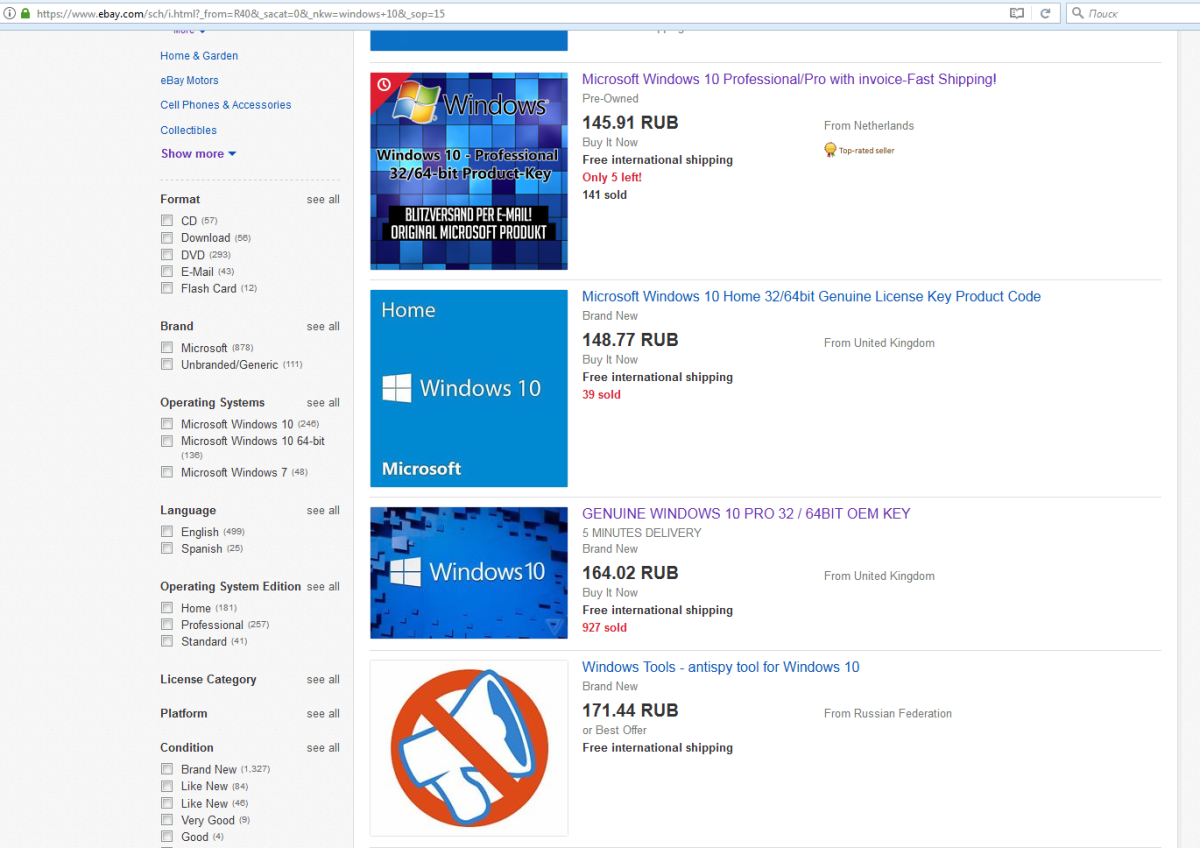
Task: Expand Format options via see all
Action: pos(323,200)
